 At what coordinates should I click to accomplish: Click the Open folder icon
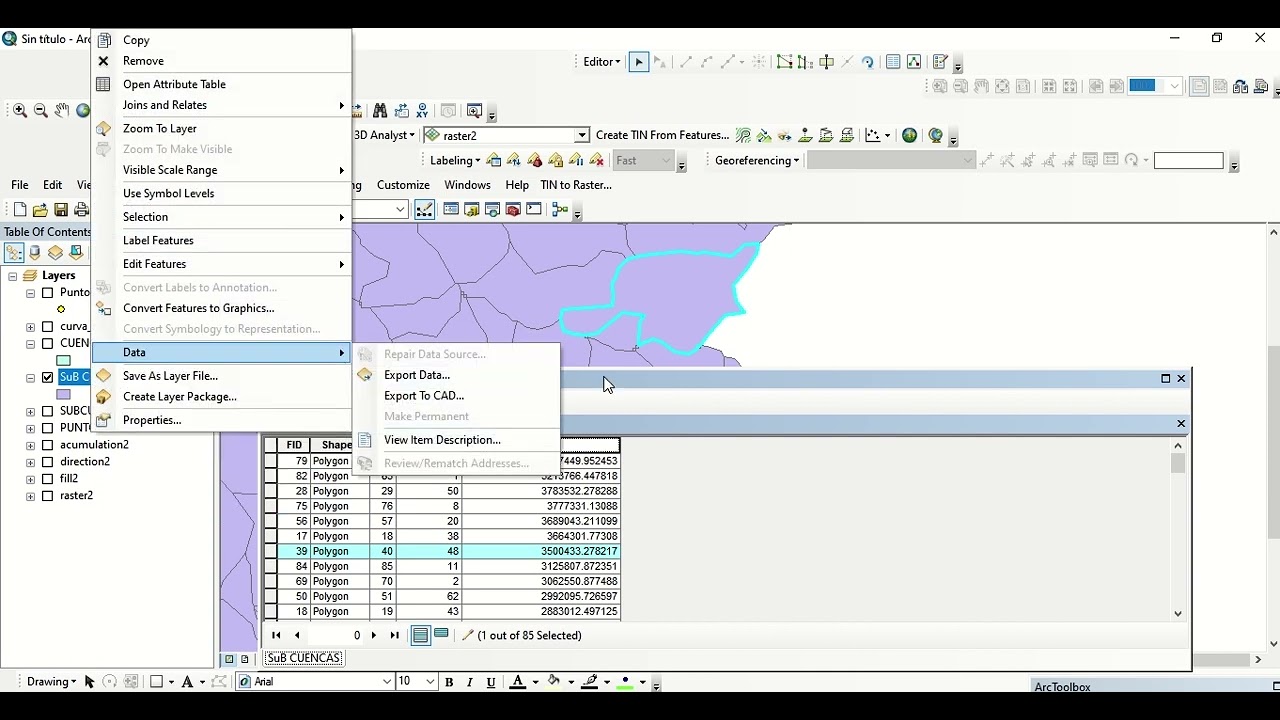point(40,210)
